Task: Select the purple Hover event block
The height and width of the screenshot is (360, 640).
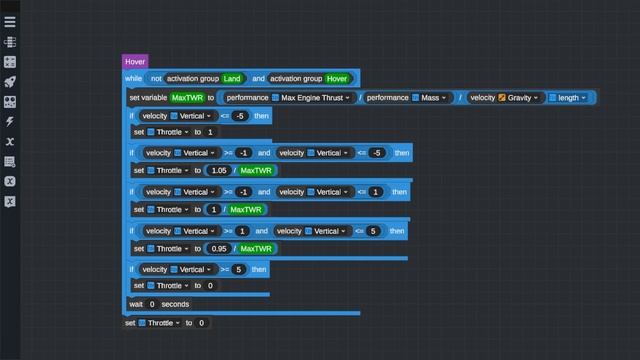Action: [135, 62]
